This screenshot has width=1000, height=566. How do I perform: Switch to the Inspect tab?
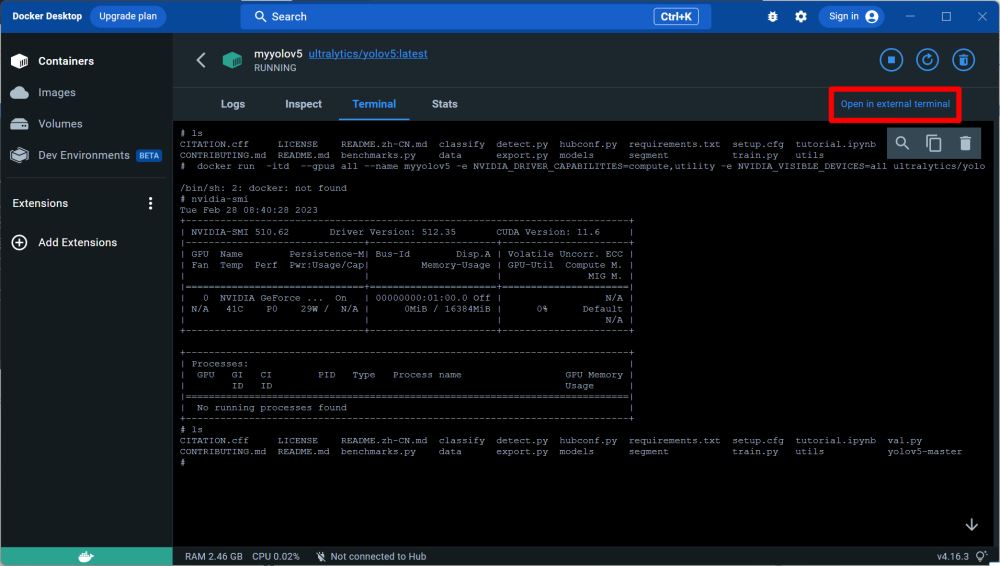click(x=304, y=104)
